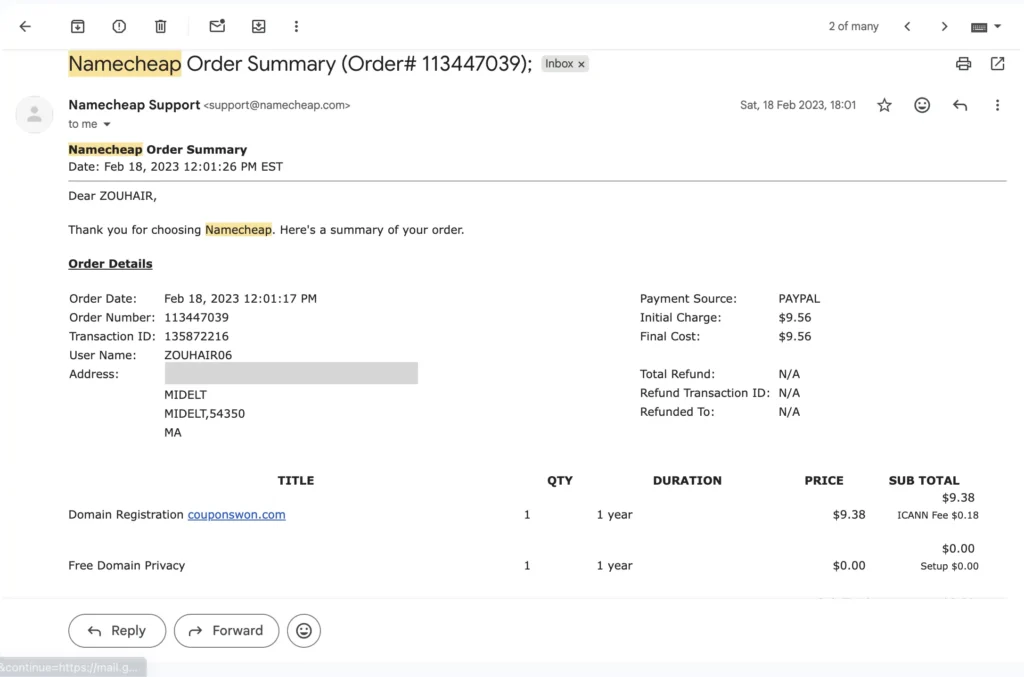Expand input tools dropdown arrow
Image resolution: width=1024 pixels, height=677 pixels.
997,26
